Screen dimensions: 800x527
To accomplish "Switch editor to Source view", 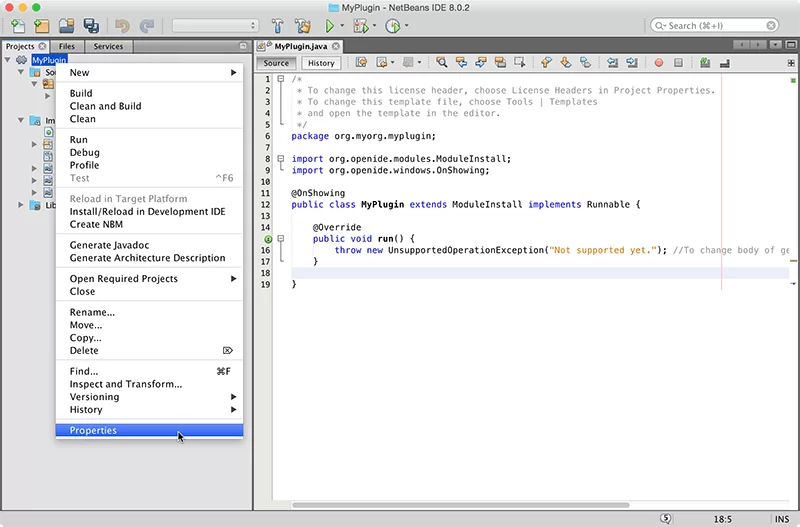I will point(276,63).
